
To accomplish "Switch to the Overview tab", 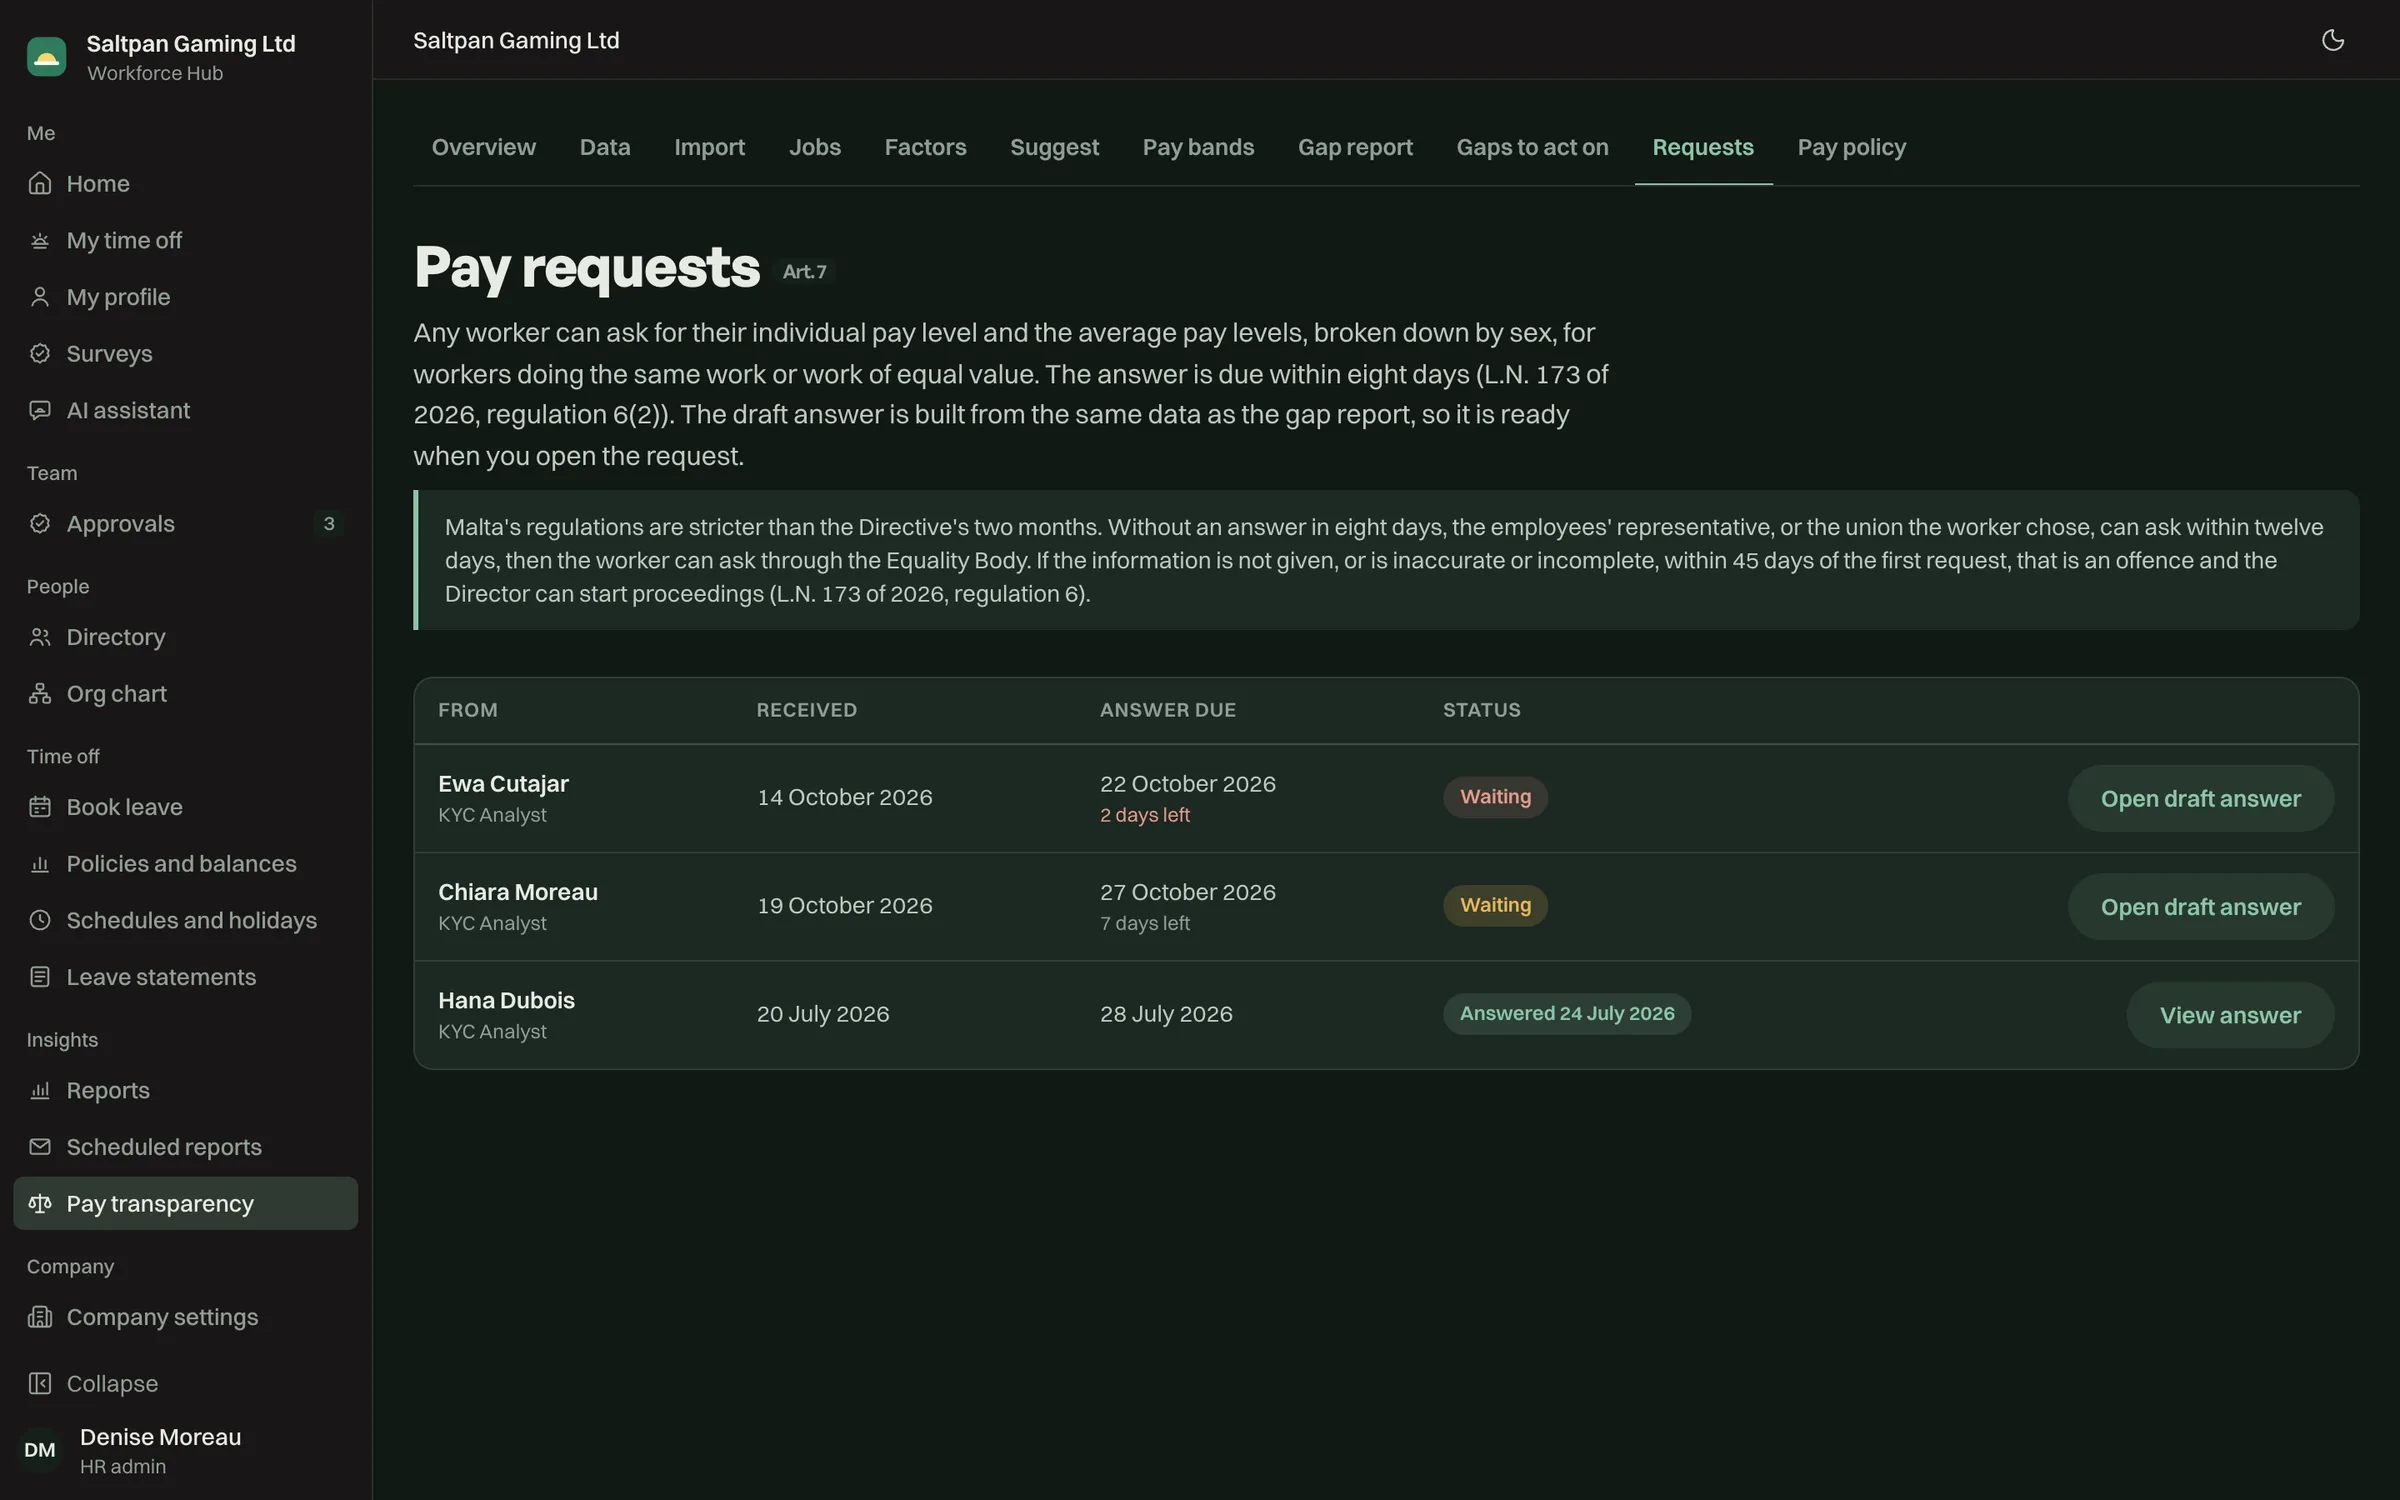I will coord(484,147).
